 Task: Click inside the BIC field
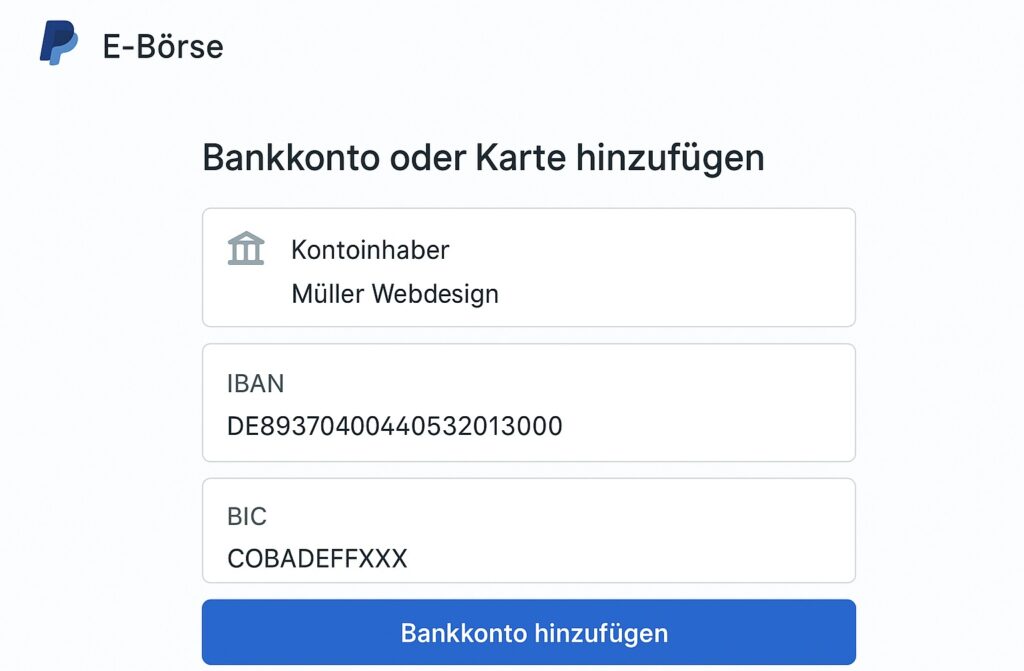click(x=529, y=531)
